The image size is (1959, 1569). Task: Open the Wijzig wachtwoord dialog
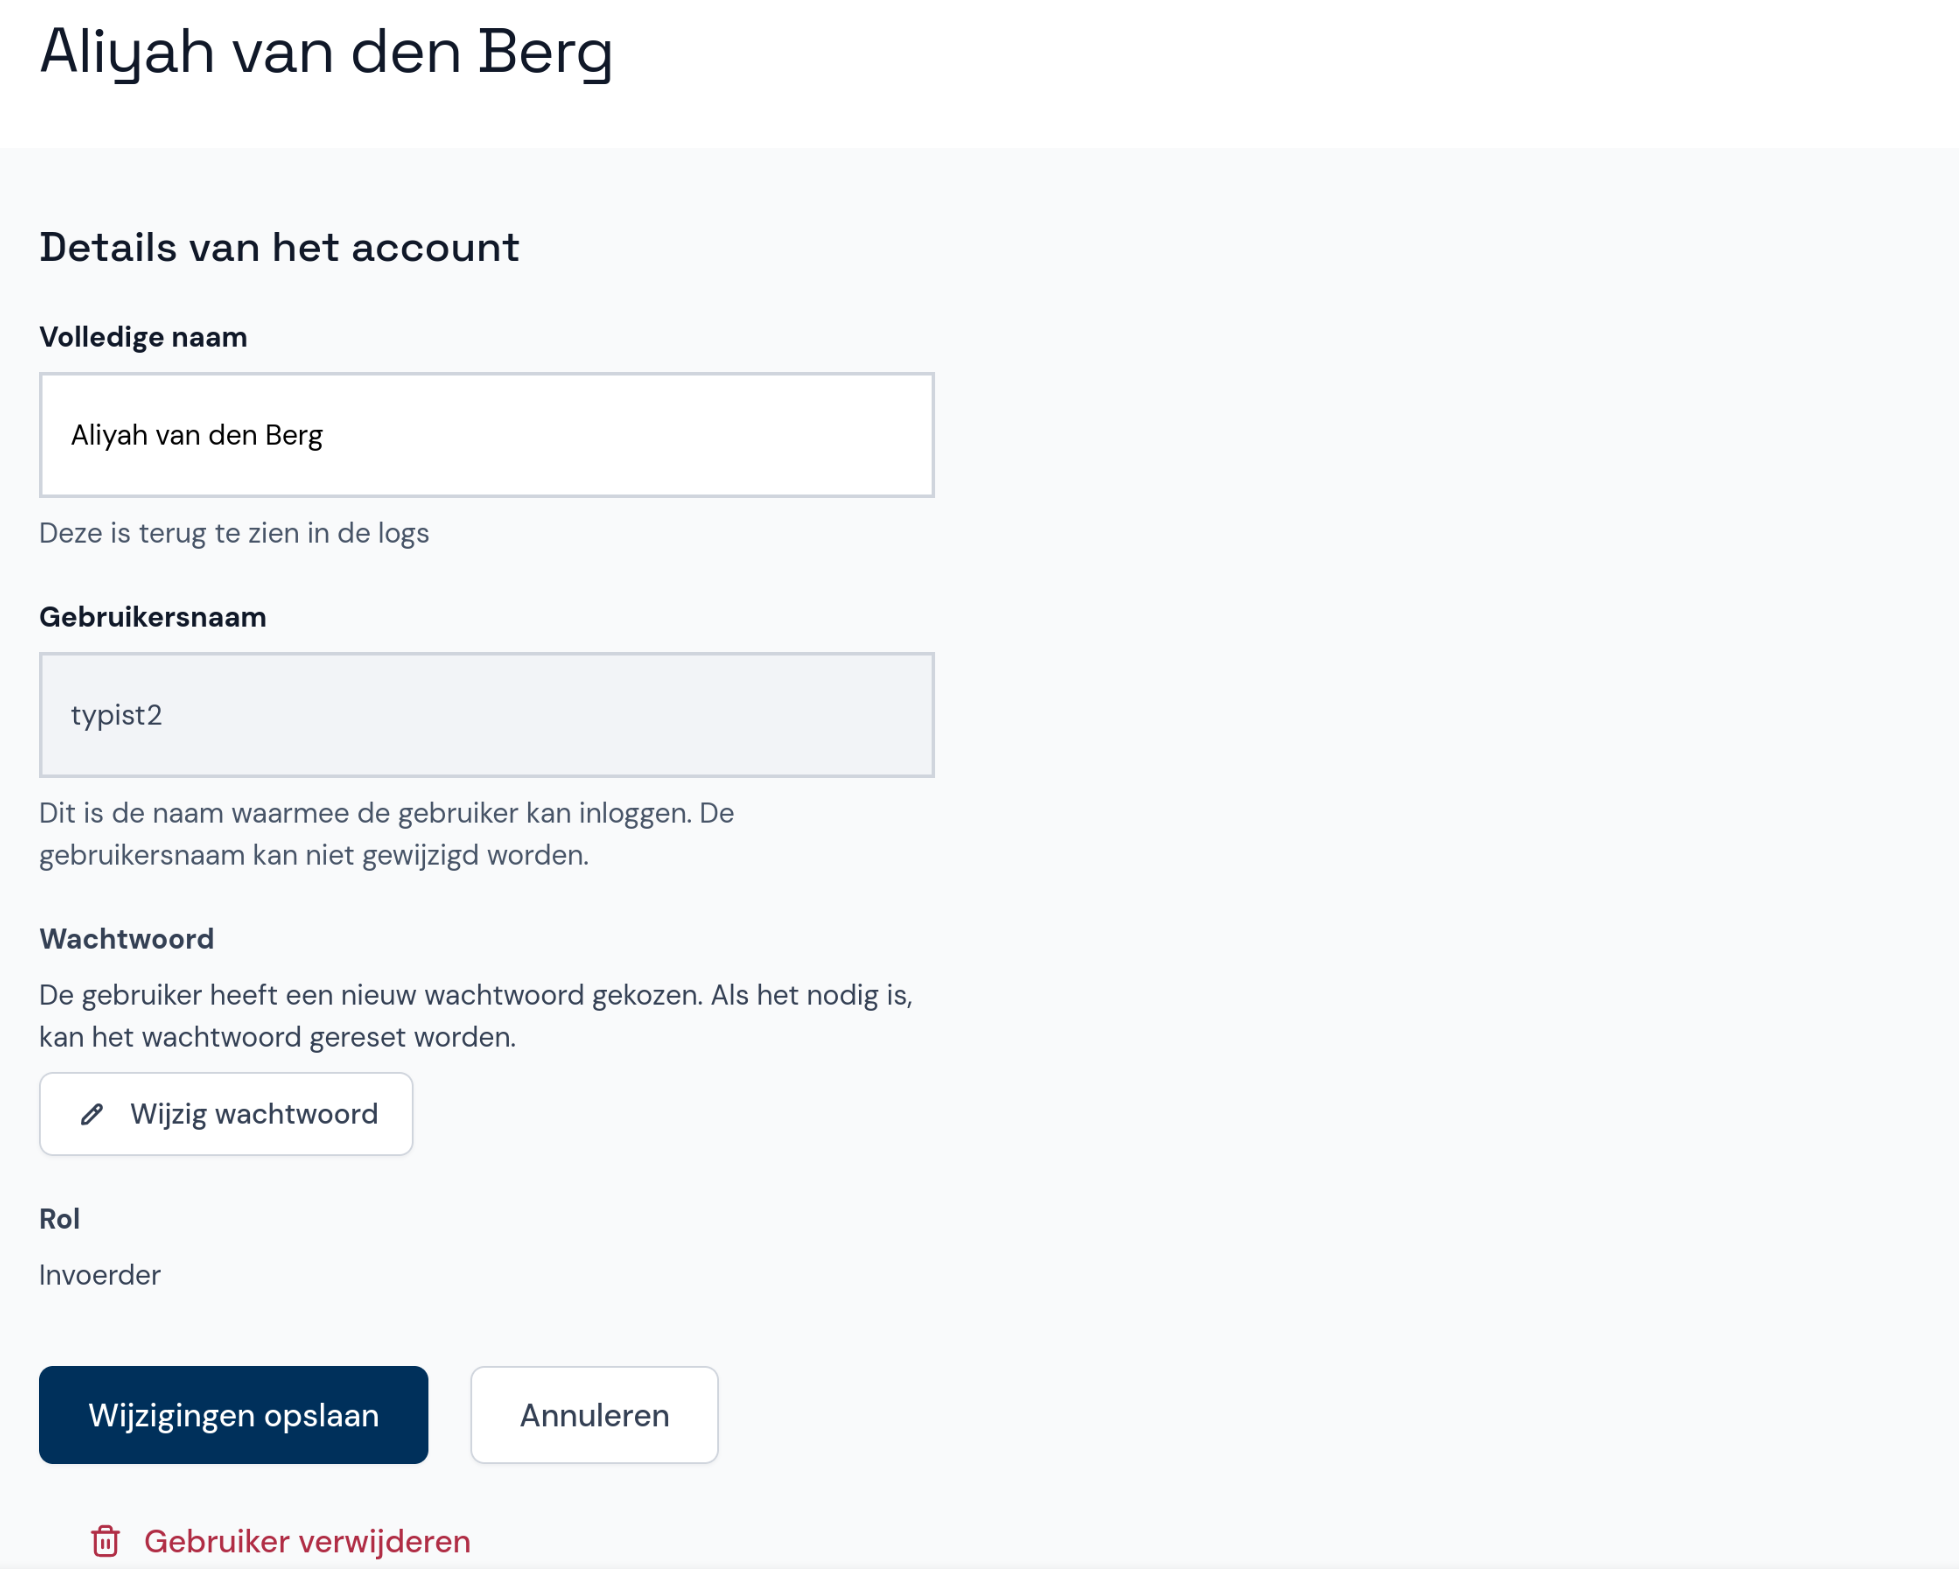pyautogui.click(x=225, y=1114)
